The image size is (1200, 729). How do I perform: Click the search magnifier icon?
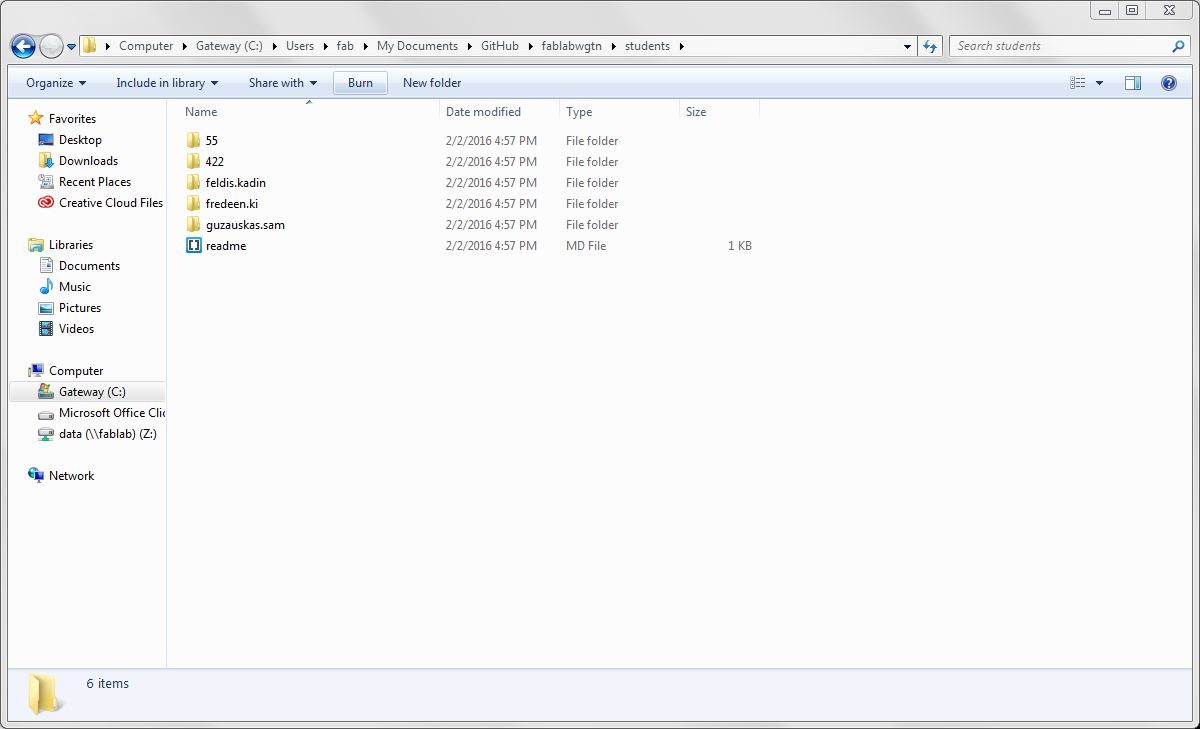tap(1178, 46)
